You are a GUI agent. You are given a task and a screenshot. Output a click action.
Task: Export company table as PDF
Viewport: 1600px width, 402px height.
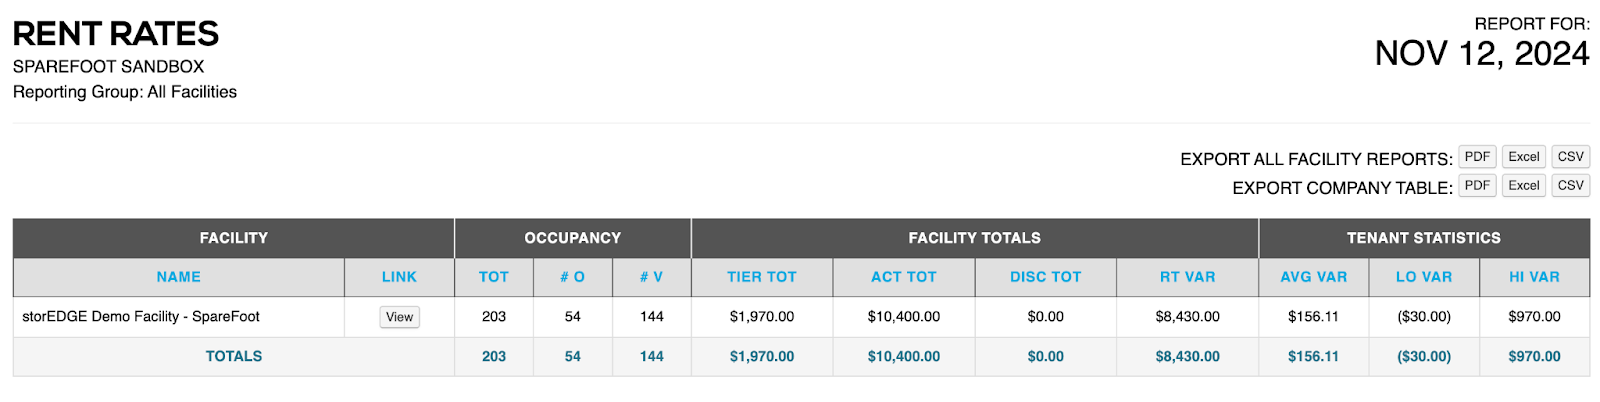[1477, 186]
